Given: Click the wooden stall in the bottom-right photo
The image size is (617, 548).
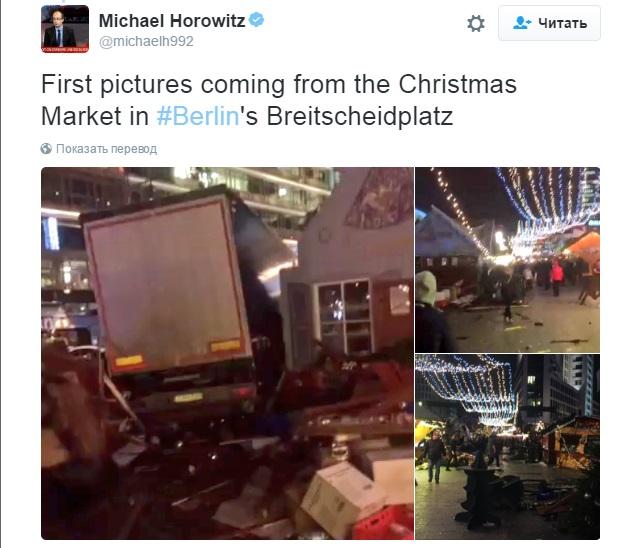Looking at the screenshot, I should (571, 443).
